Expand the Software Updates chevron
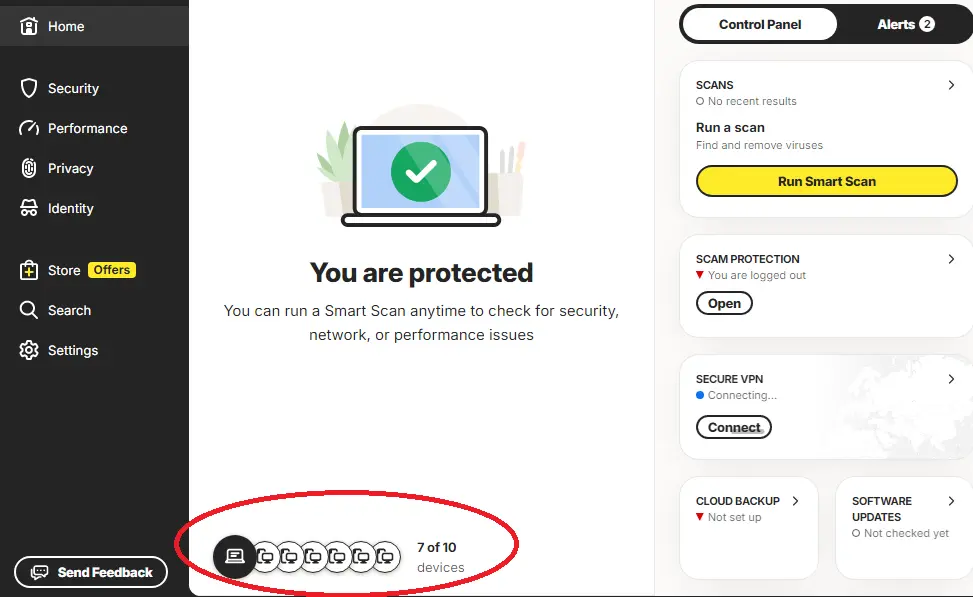Viewport: 973px width, 597px height. tap(951, 501)
